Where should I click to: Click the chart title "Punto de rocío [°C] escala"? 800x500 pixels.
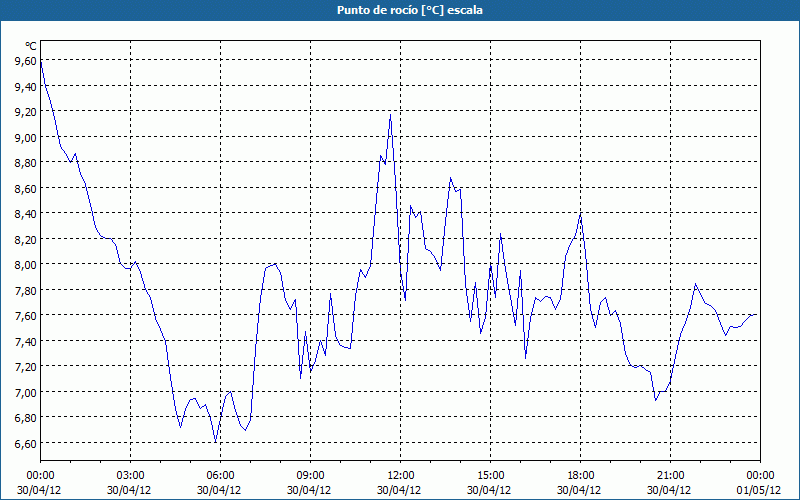[410, 10]
